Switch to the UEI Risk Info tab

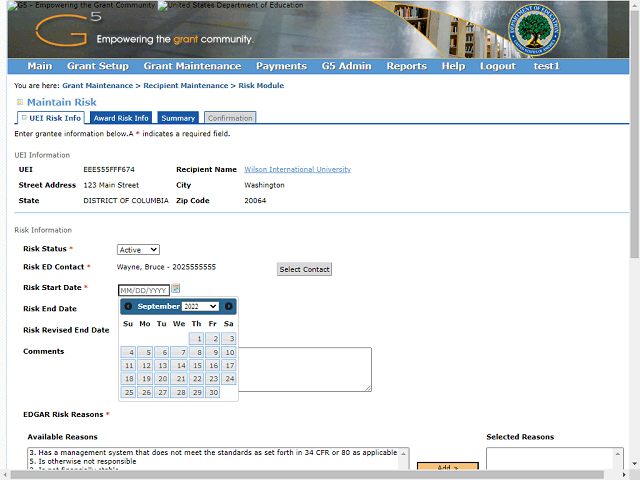[x=51, y=118]
